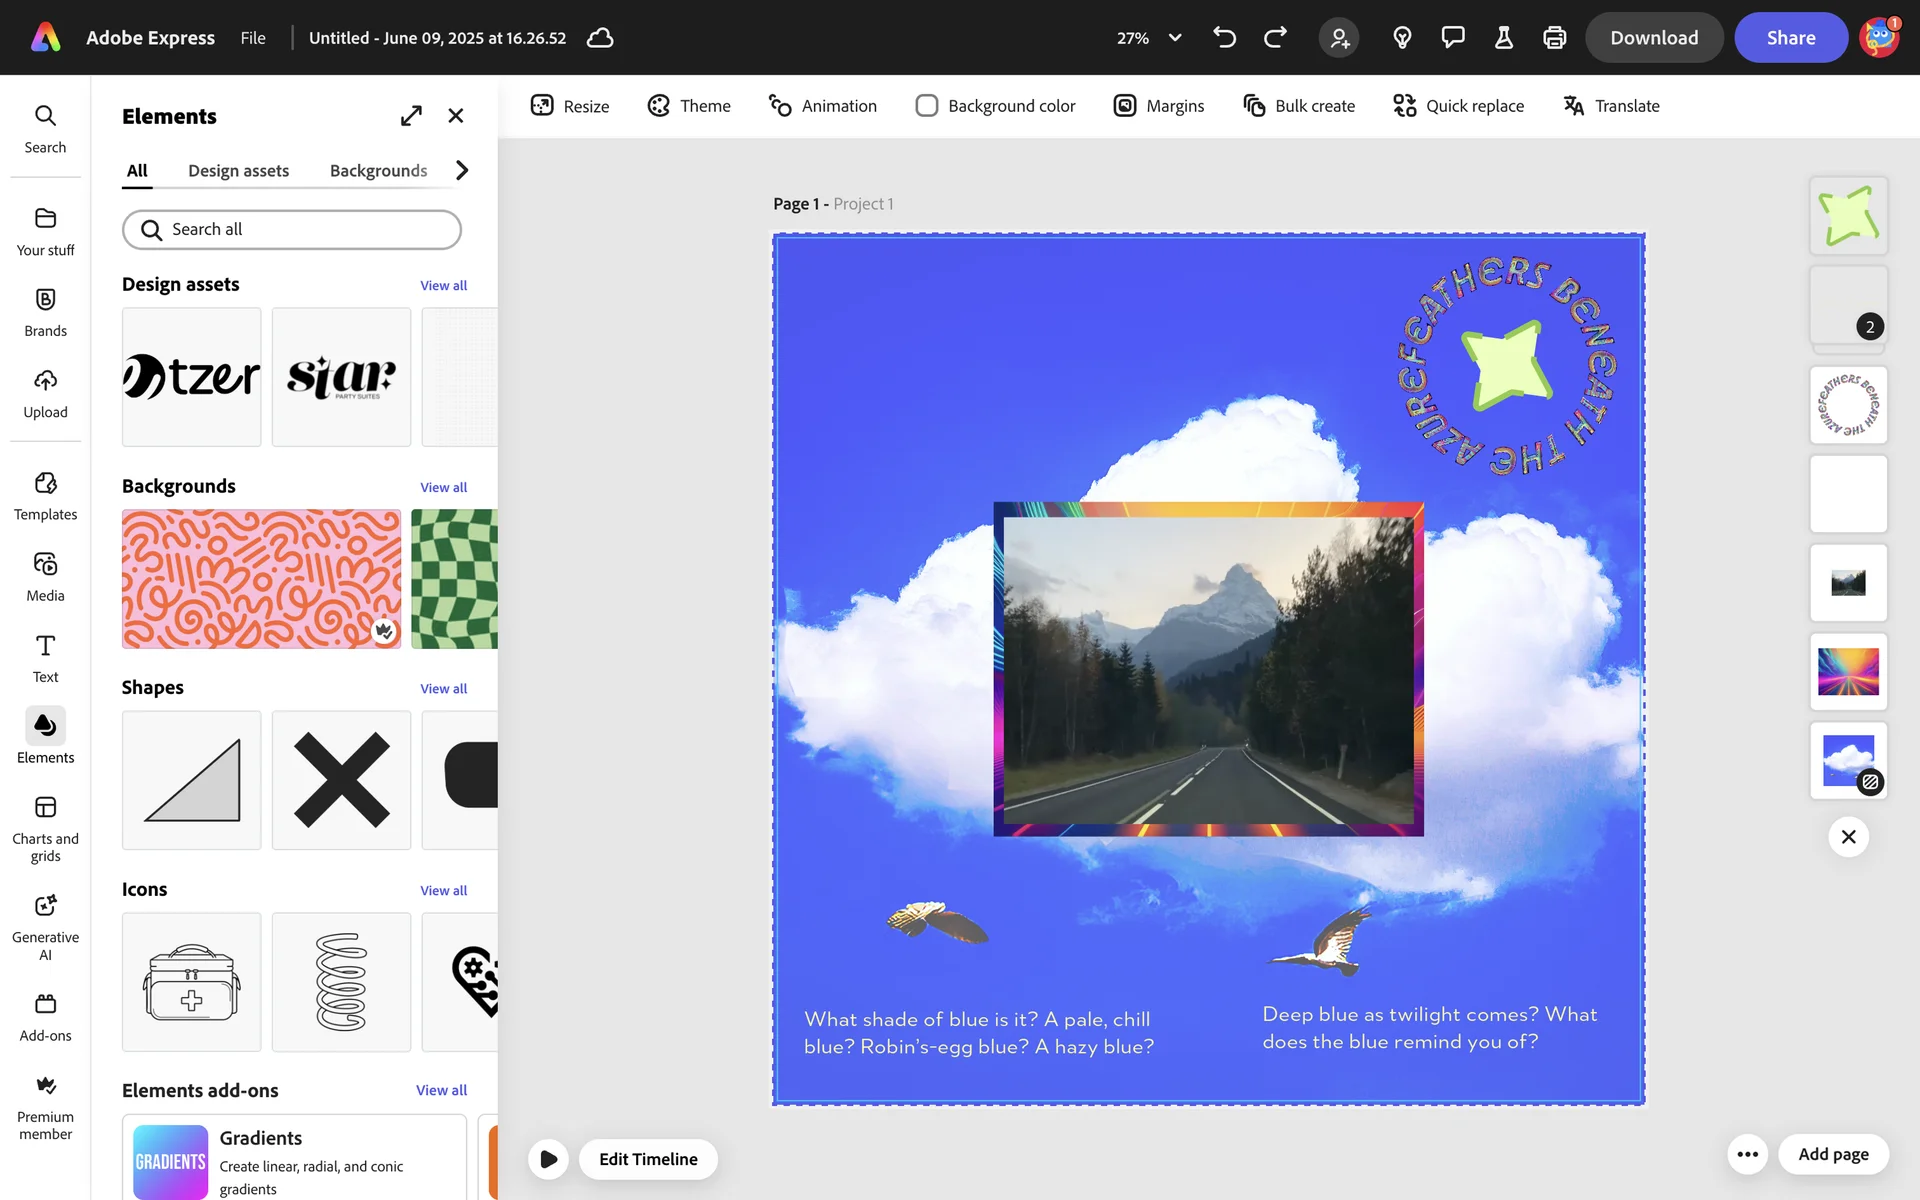Select the pink squiggle background swatch
The image size is (1920, 1200).
[261, 579]
